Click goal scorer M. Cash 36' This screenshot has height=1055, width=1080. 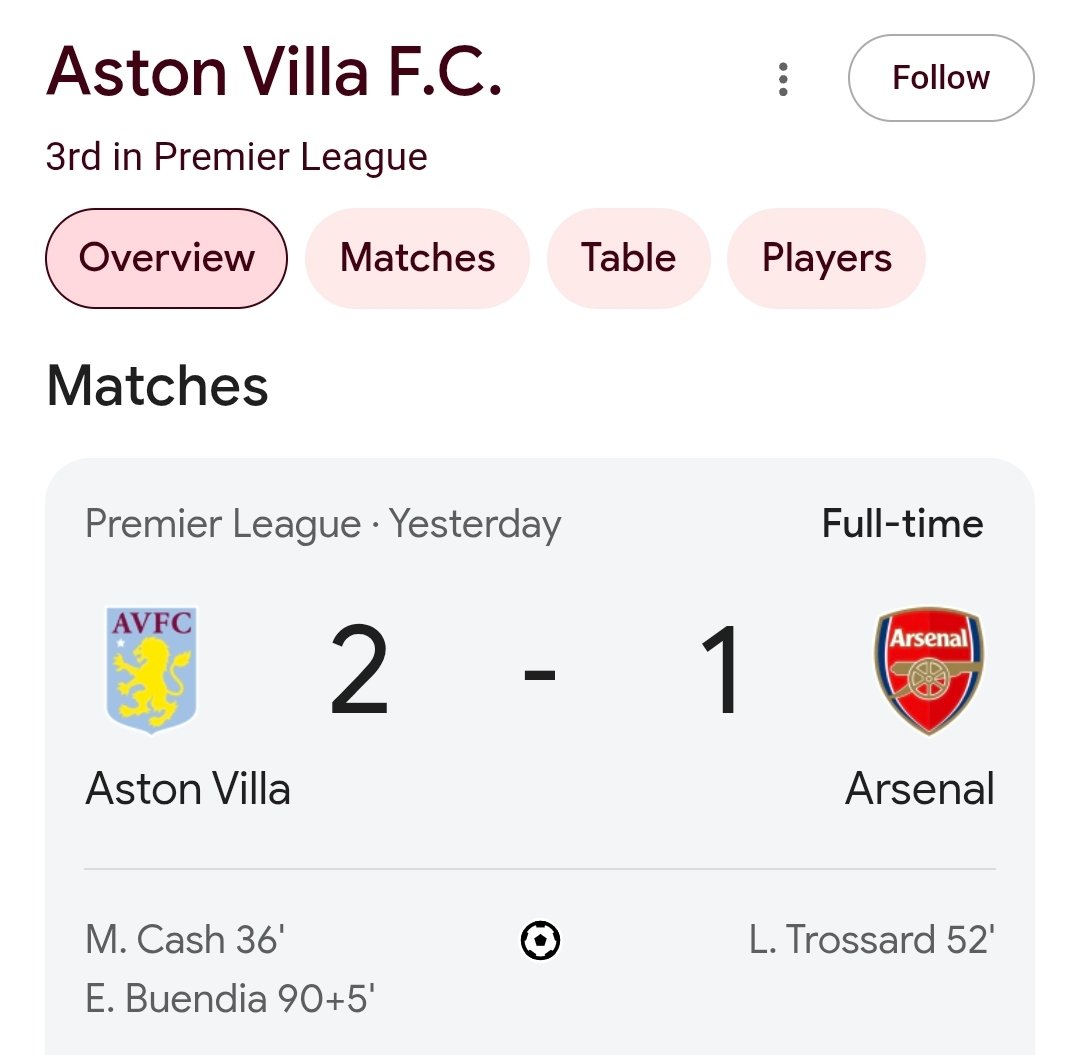pos(186,940)
